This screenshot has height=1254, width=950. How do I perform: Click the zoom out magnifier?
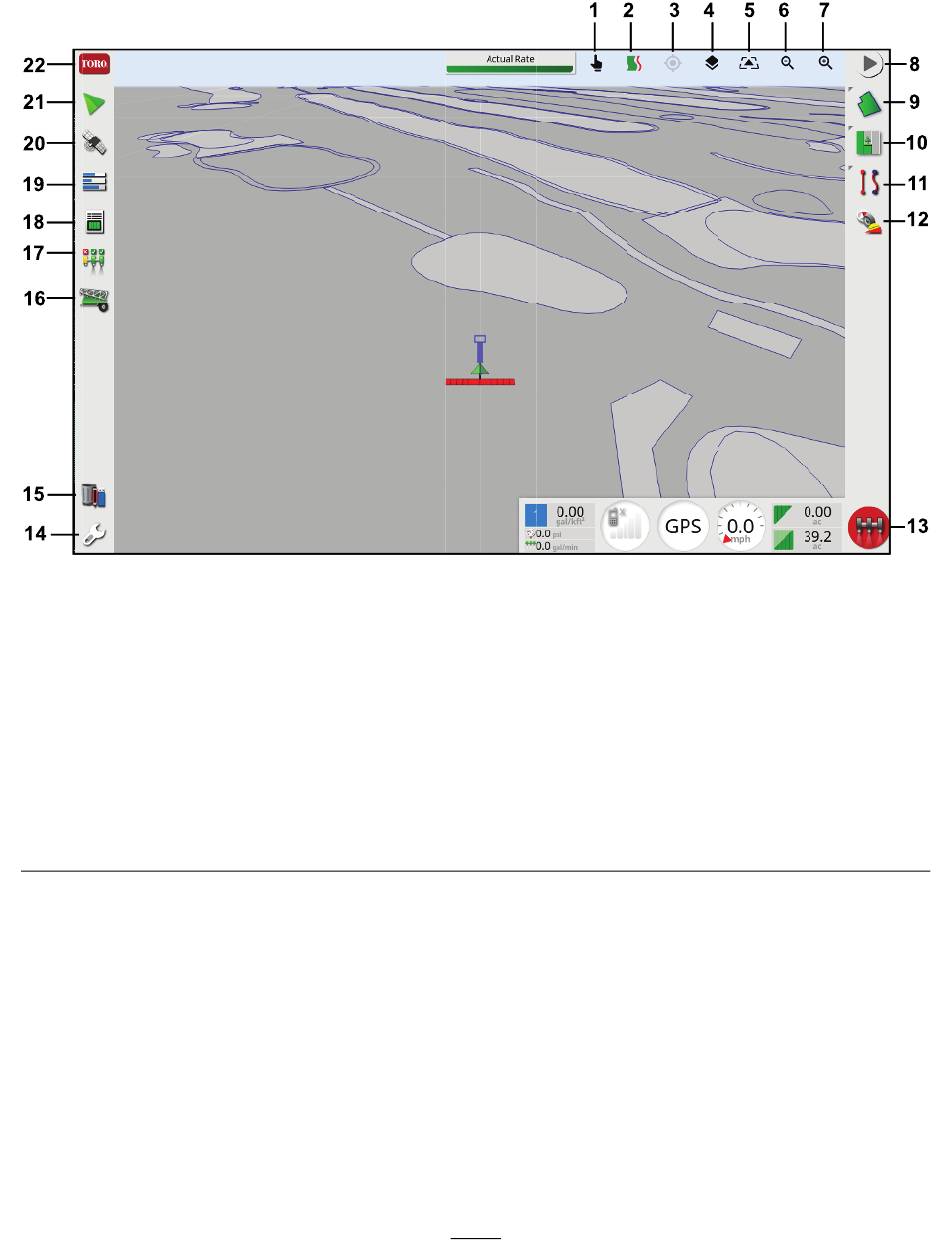788,63
